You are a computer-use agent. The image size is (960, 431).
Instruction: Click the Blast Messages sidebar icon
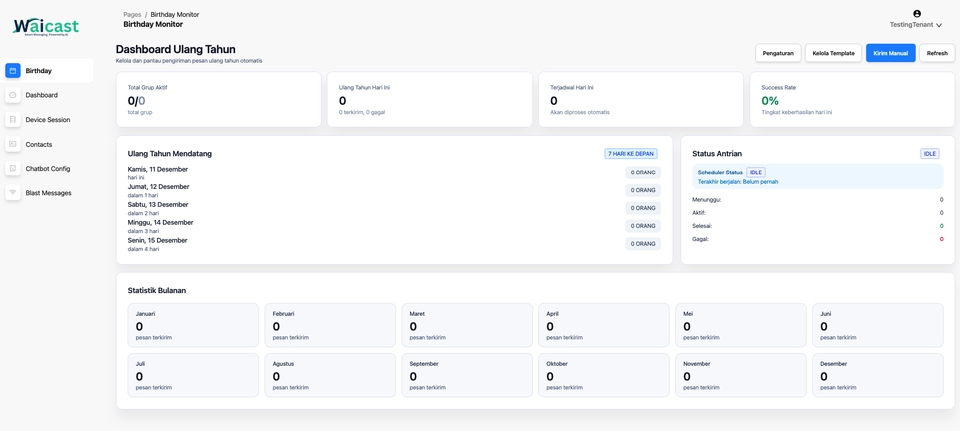click(x=13, y=193)
